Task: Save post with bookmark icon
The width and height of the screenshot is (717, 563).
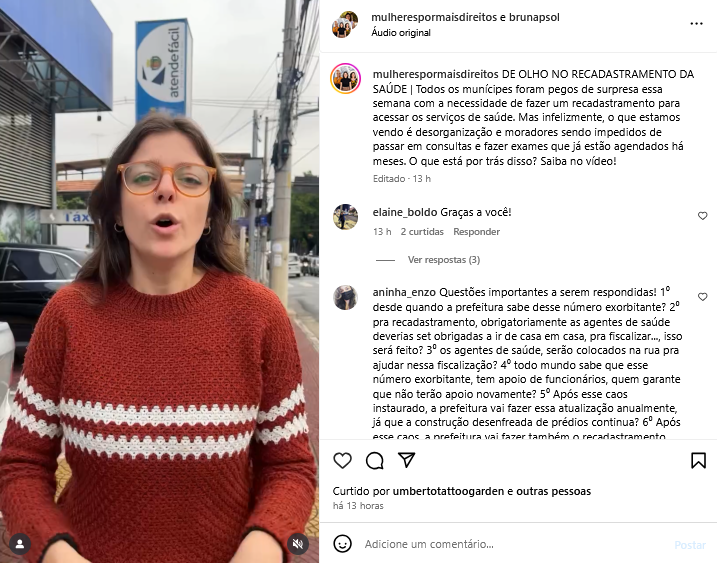Action: (698, 460)
